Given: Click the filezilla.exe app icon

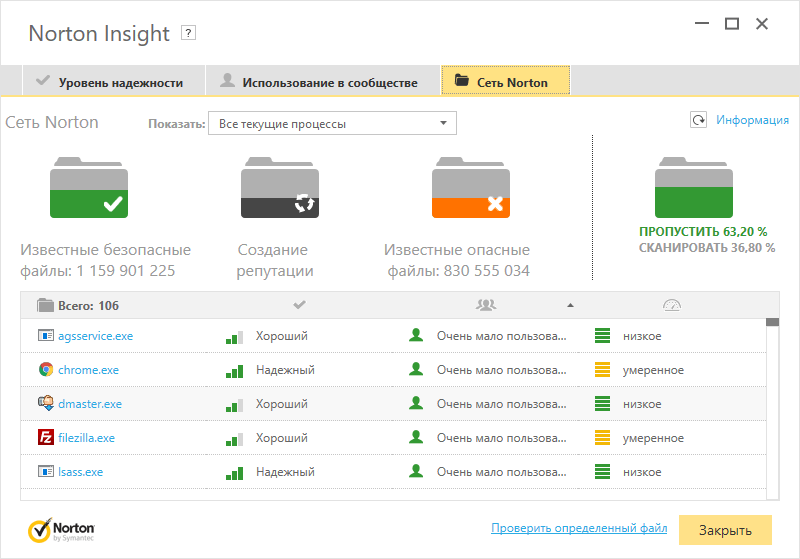Looking at the screenshot, I should [x=45, y=438].
